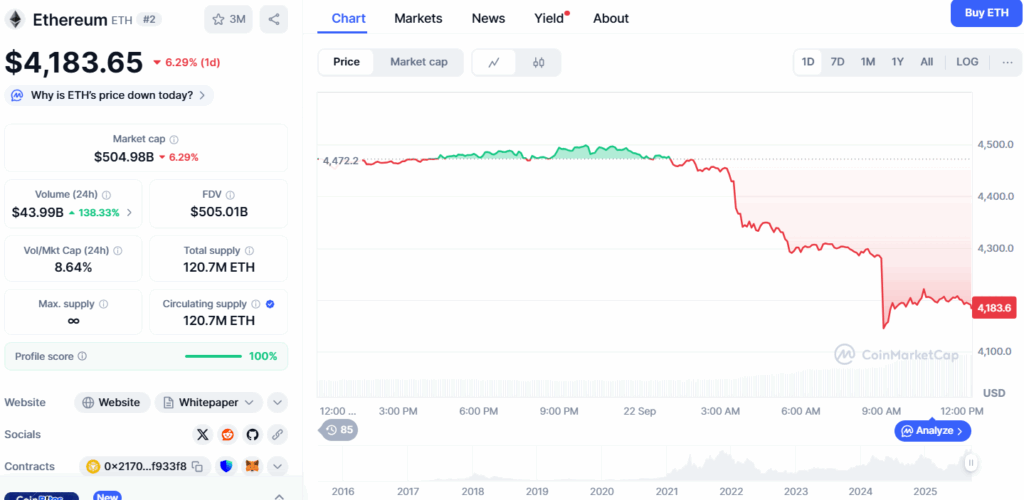The height and width of the screenshot is (500, 1024).
Task: Click the $505.01B FDV value
Action: [x=219, y=211]
